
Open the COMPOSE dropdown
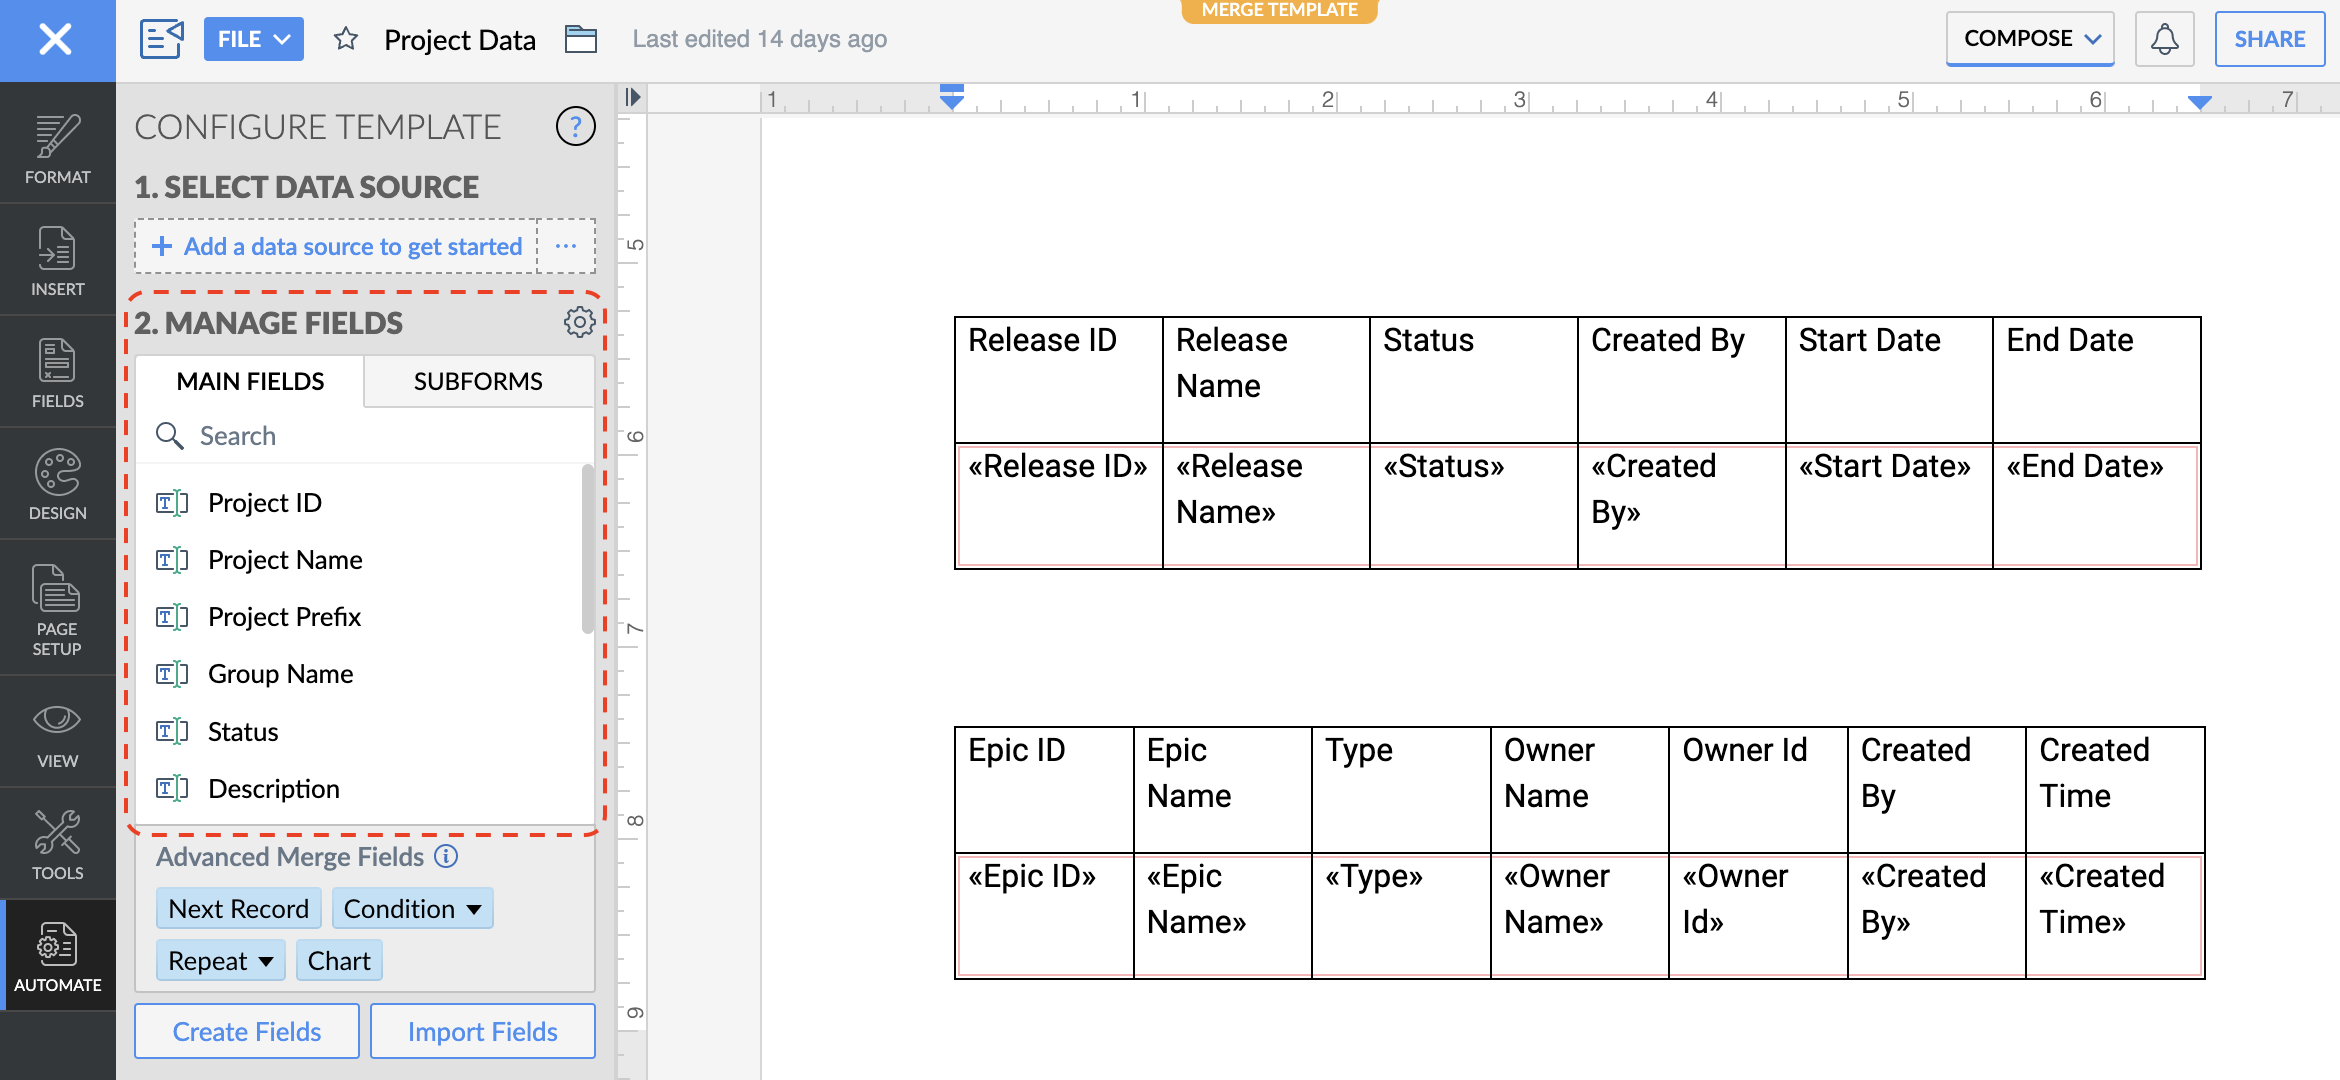point(2029,39)
